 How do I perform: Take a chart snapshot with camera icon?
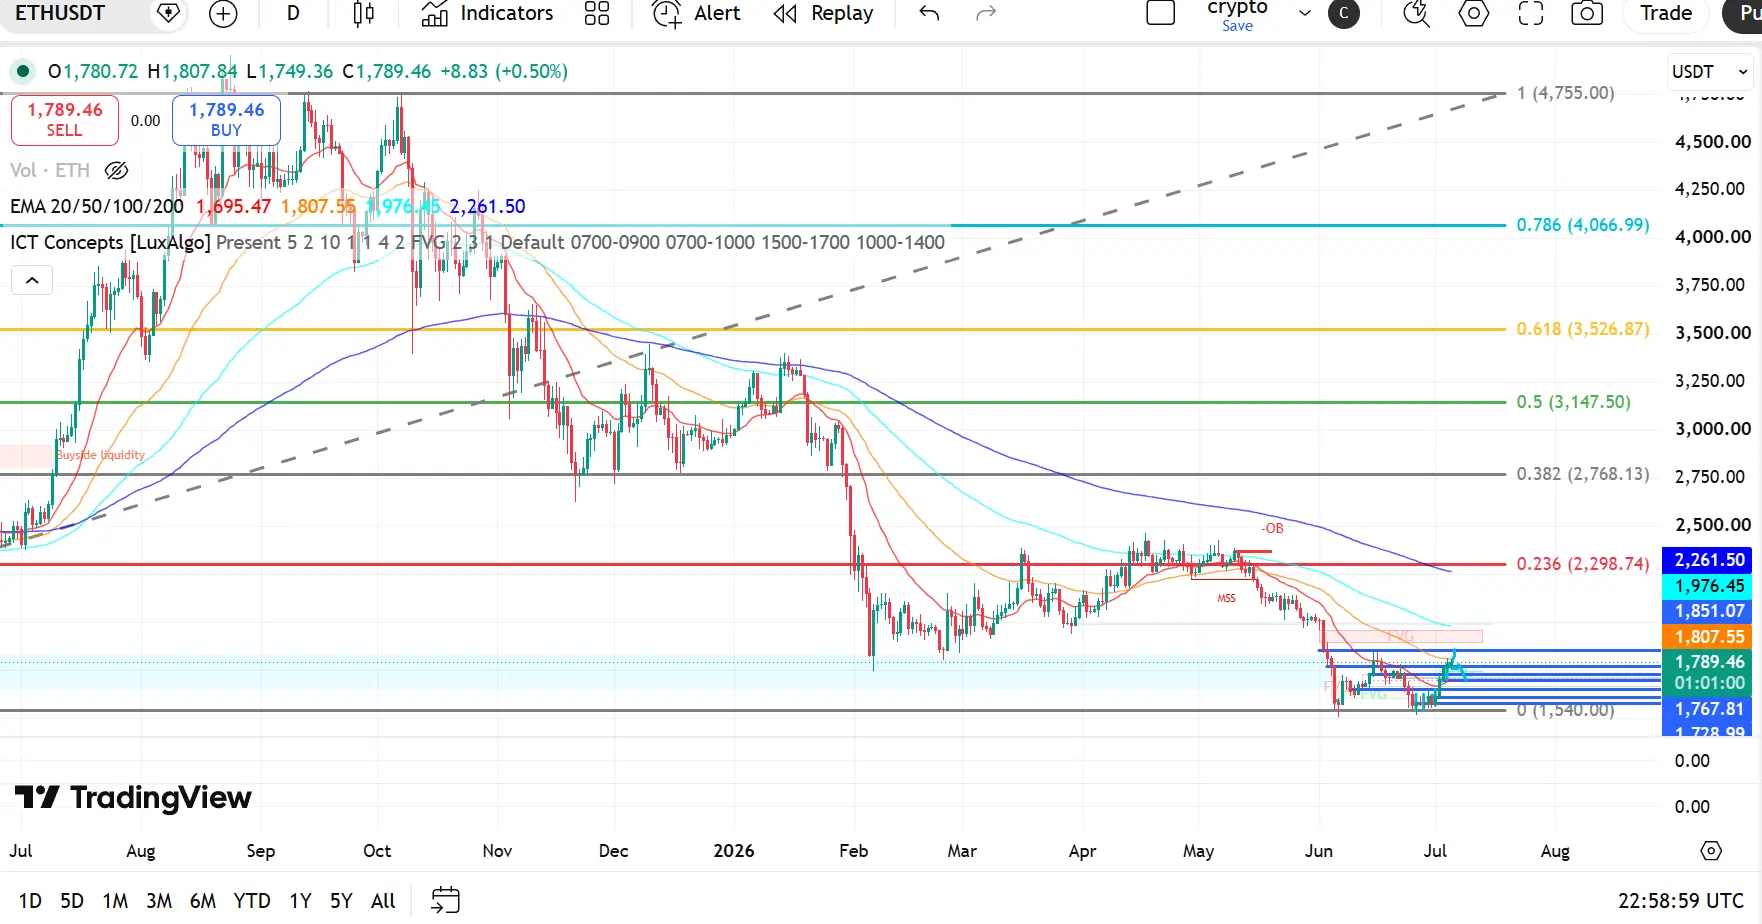pyautogui.click(x=1587, y=13)
